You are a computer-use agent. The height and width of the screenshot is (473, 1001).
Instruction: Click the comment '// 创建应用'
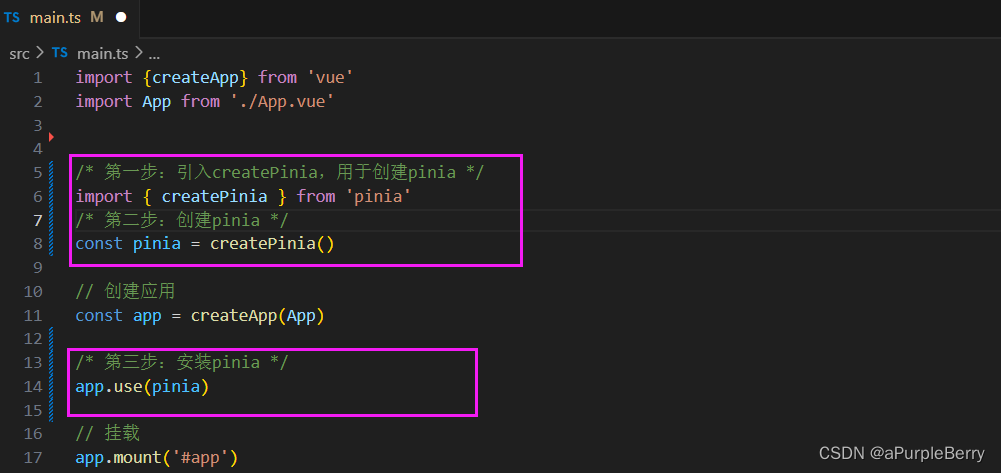pyautogui.click(x=125, y=292)
